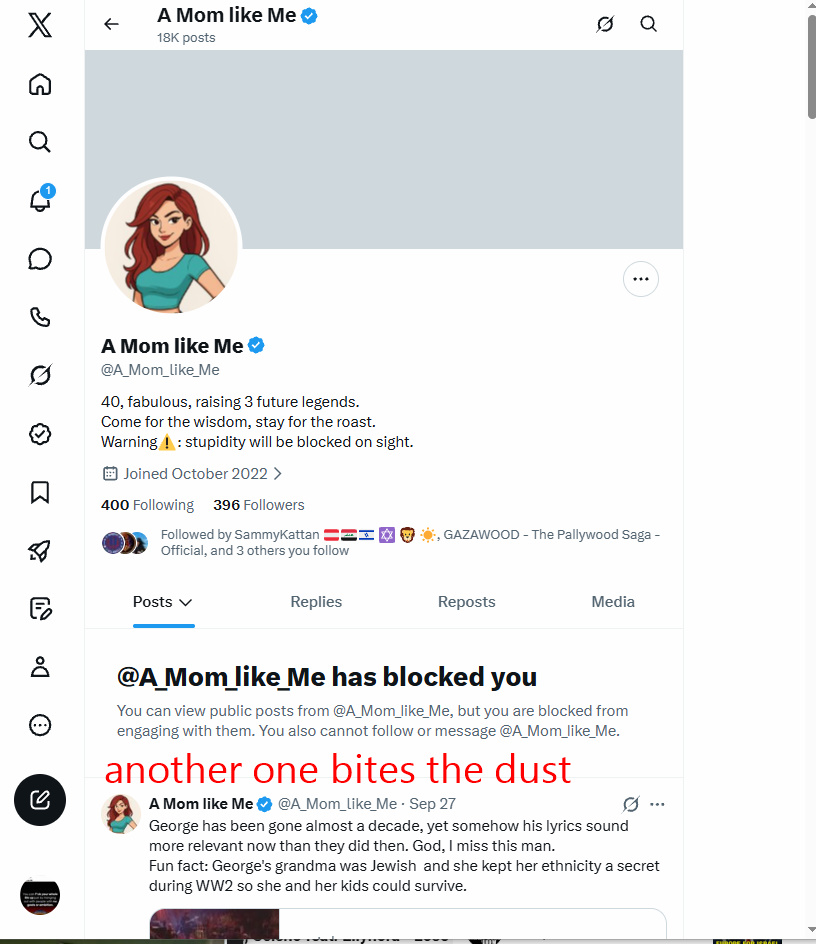Open the Explore search icon in sidebar
This screenshot has height=944, width=816.
40,142
